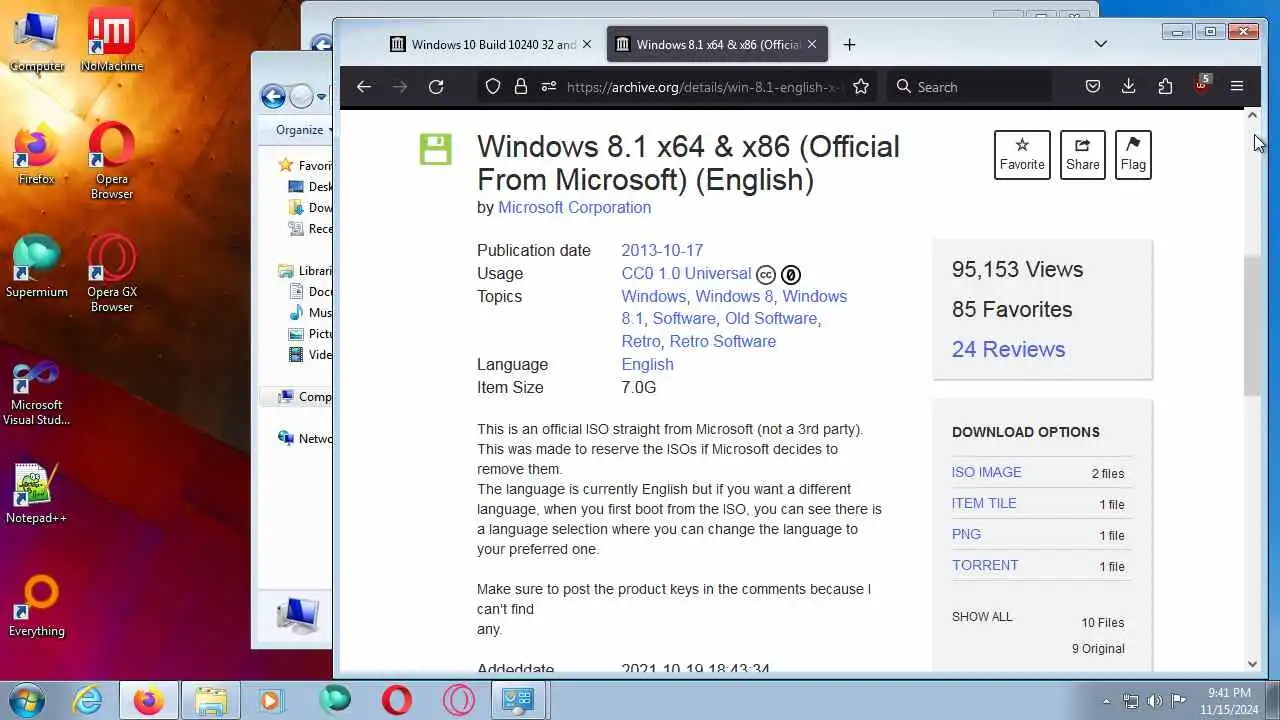Open the Windows Start menu orb
The height and width of the screenshot is (720, 1280).
pos(26,700)
